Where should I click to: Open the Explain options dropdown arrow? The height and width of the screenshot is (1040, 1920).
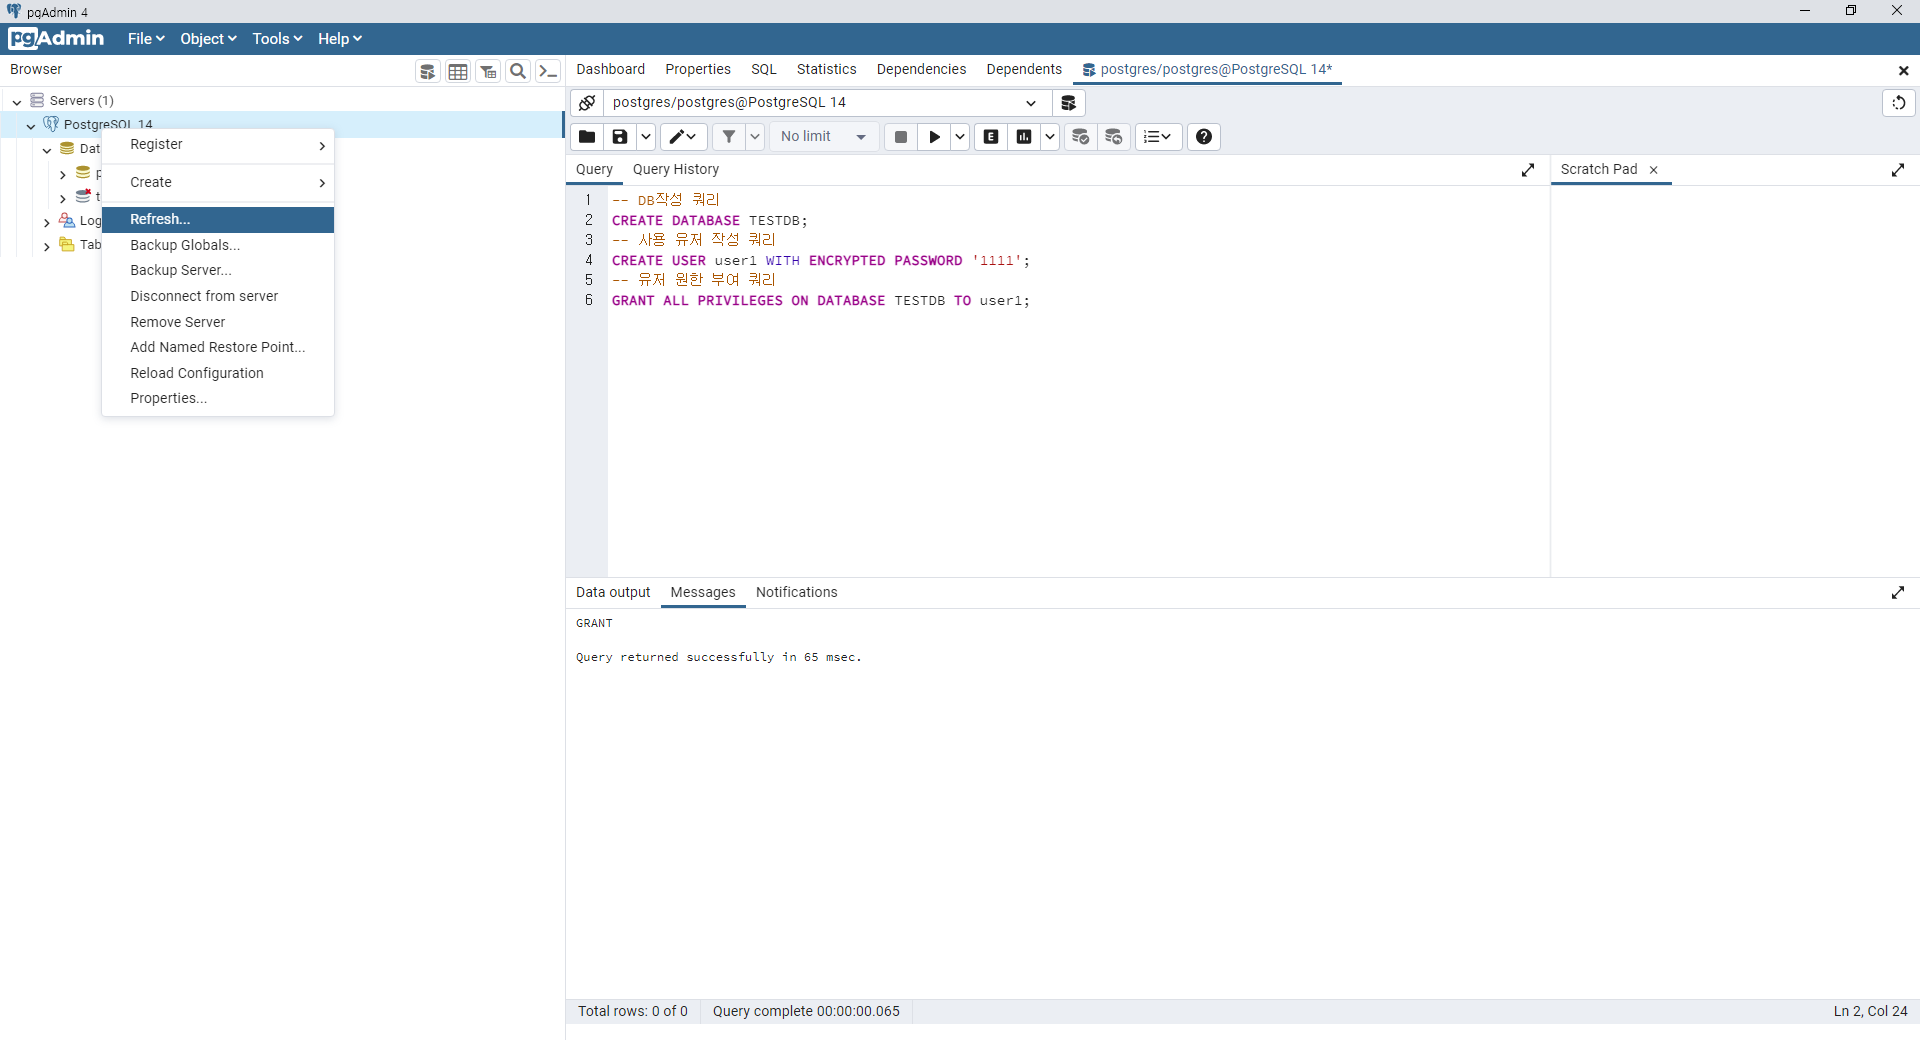pos(1050,137)
